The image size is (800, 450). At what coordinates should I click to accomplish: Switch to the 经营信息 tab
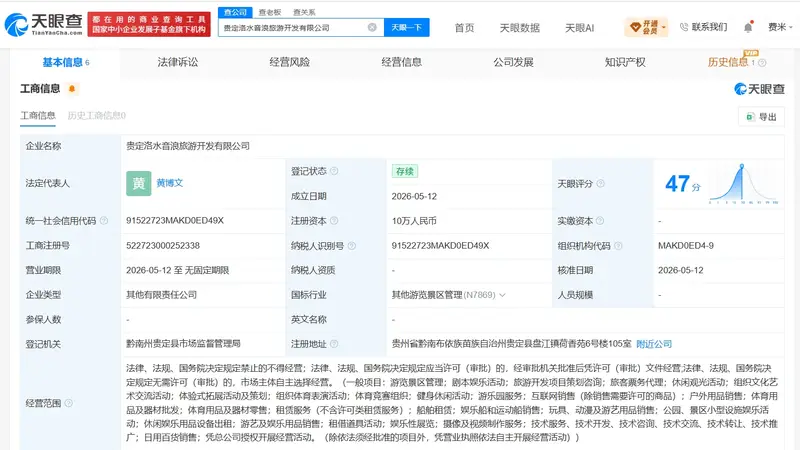[x=402, y=62]
